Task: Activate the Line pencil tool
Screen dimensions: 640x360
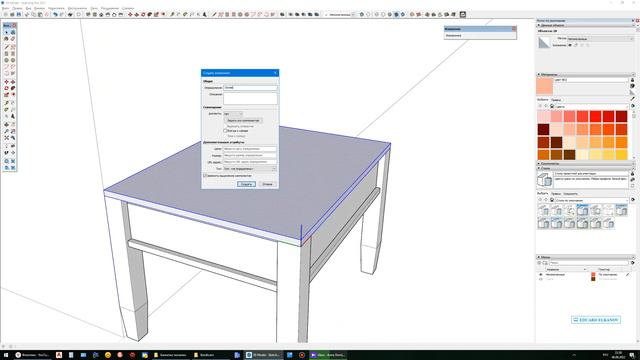Action: pyautogui.click(x=7, y=47)
